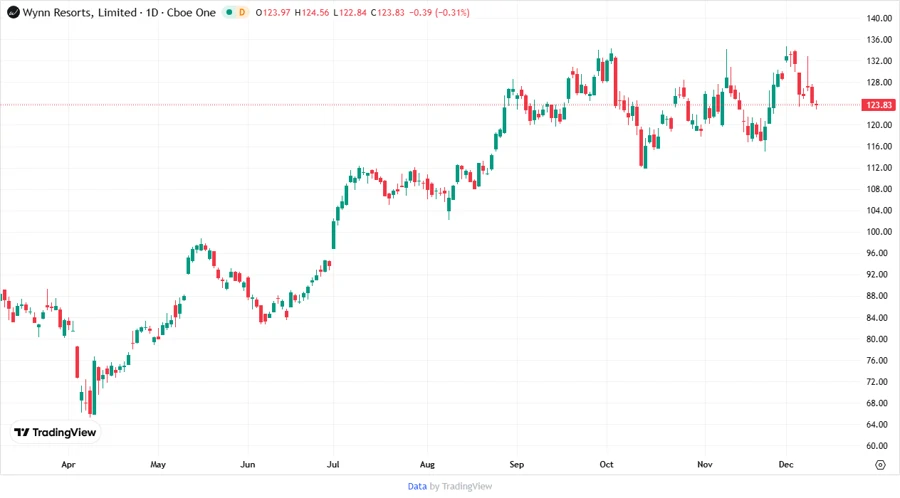The height and width of the screenshot is (498, 900).
Task: Click the 96.00 price axis label
Action: pyautogui.click(x=879, y=253)
